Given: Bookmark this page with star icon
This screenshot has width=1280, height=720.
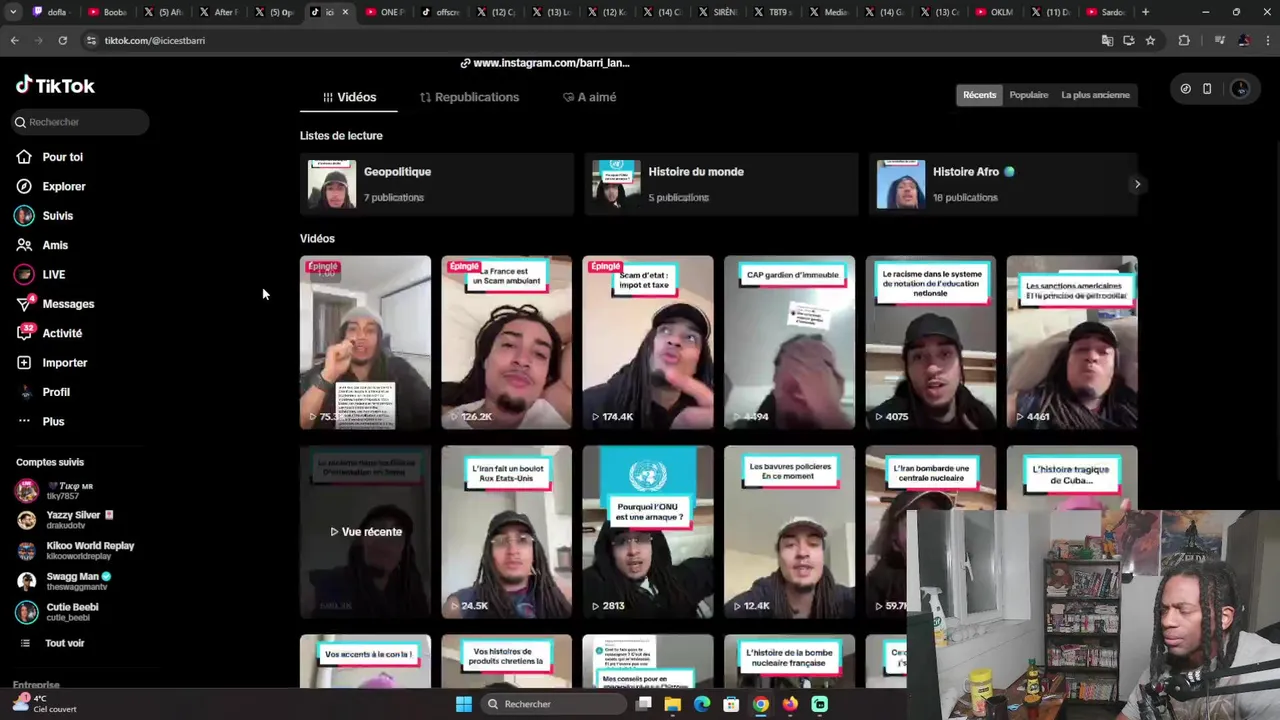Looking at the screenshot, I should tap(1151, 40).
